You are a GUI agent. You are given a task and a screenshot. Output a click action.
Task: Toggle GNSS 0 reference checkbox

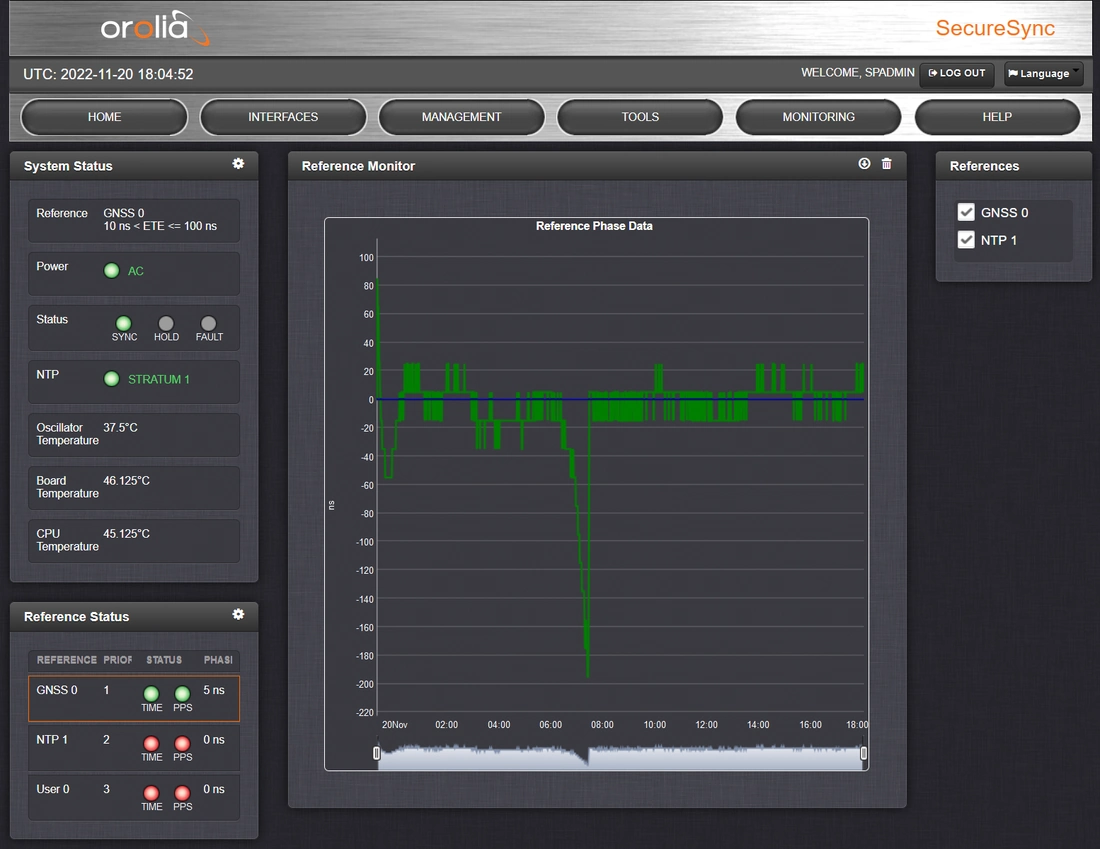[x=966, y=212]
